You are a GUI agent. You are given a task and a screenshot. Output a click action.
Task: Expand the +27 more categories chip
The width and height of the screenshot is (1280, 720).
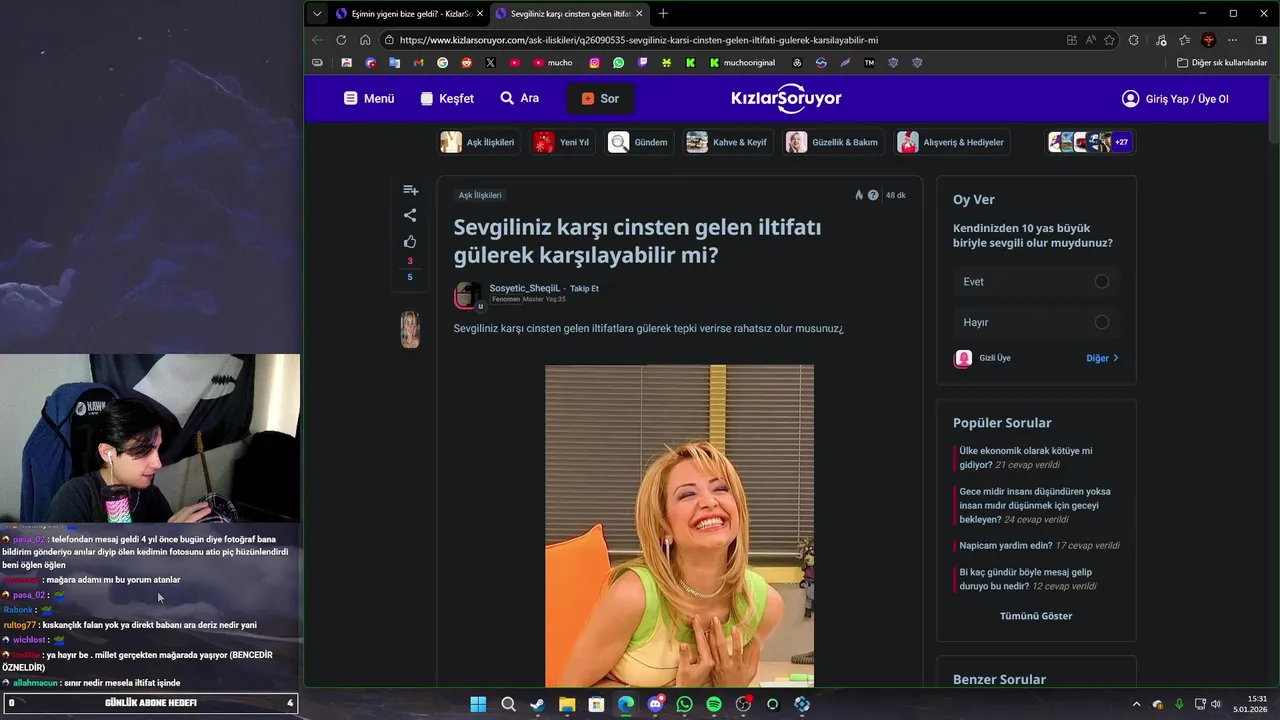(1120, 142)
